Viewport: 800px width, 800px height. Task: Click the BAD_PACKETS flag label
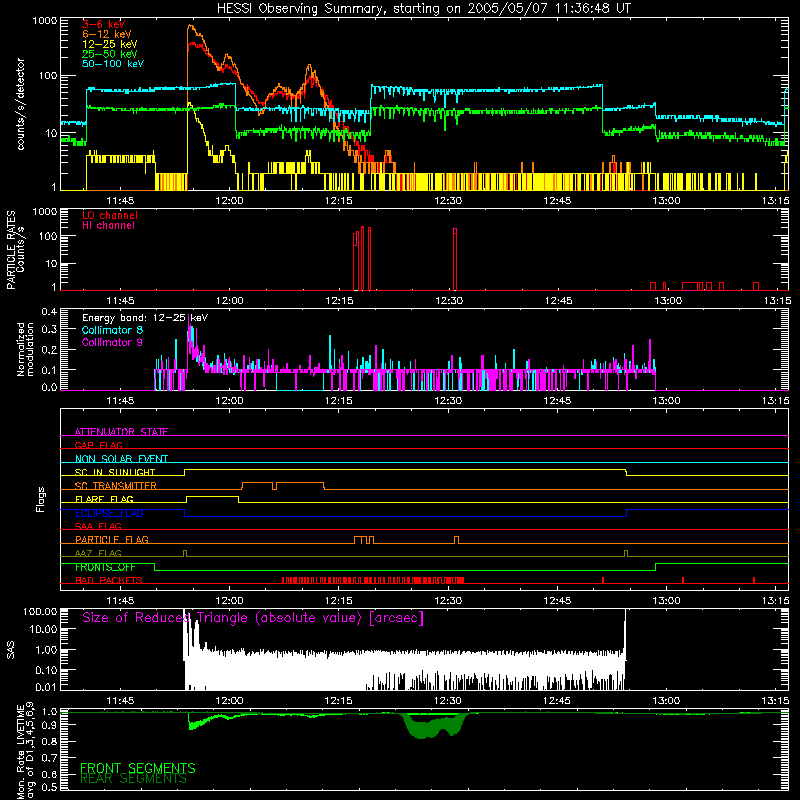point(109,580)
